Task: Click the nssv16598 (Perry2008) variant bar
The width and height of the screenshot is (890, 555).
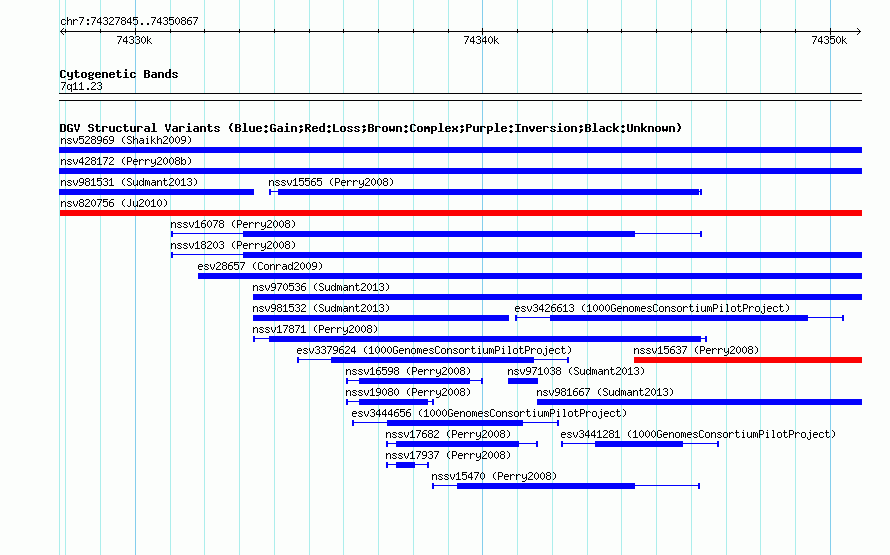Action: 414,381
